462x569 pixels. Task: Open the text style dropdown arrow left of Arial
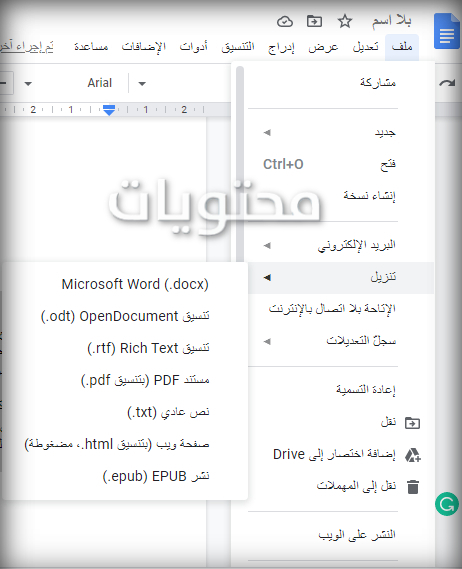tap(28, 84)
